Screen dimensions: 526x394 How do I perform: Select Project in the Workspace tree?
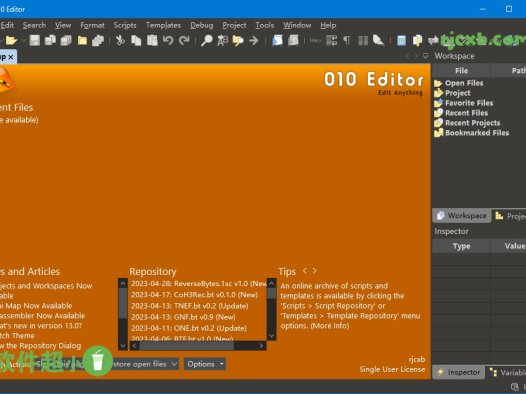point(452,93)
